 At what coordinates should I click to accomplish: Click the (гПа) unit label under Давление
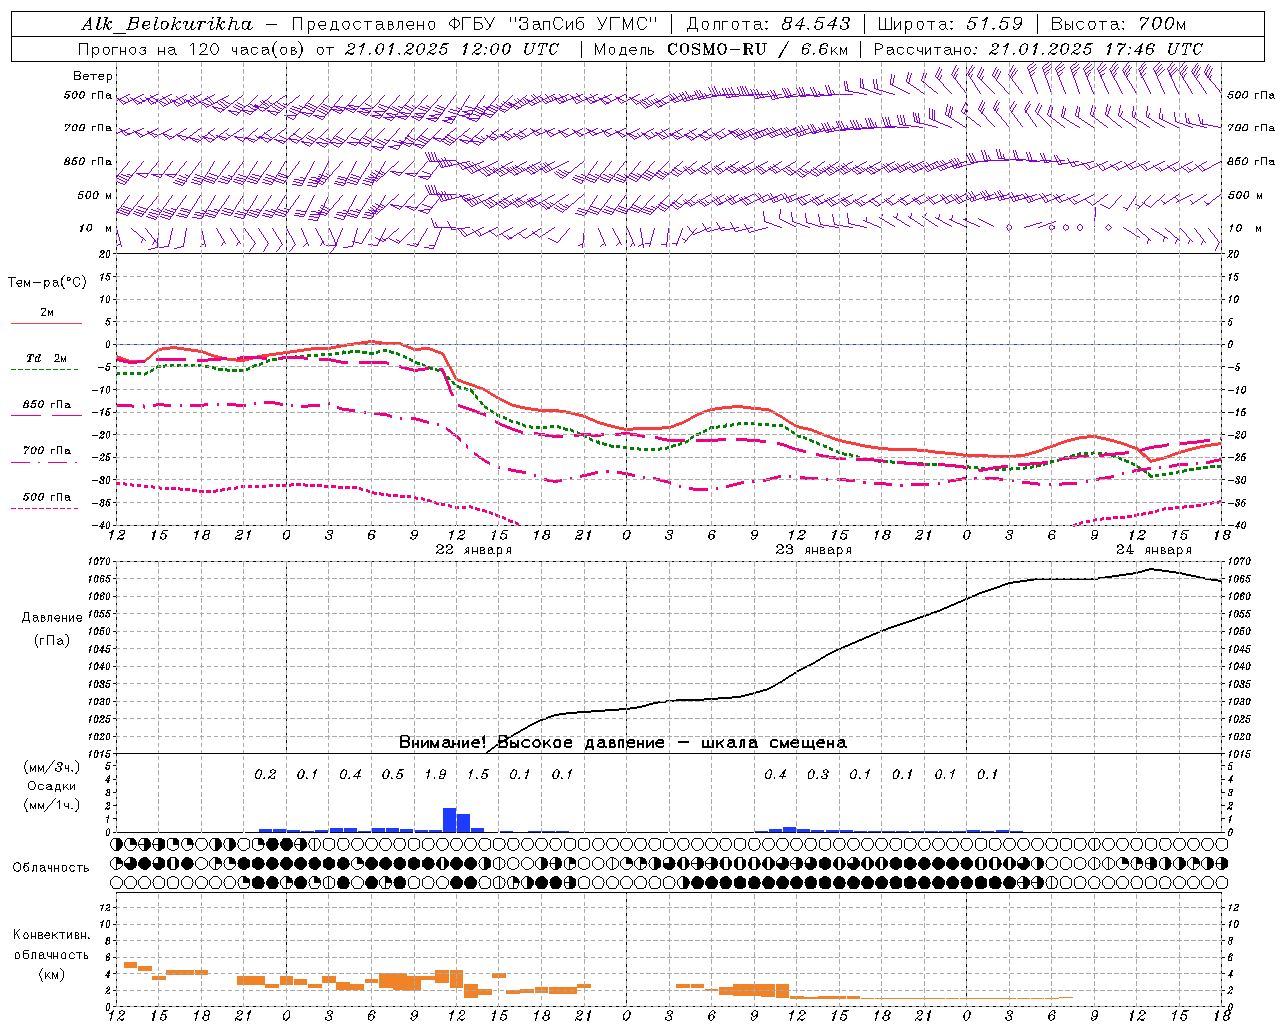coord(52,641)
